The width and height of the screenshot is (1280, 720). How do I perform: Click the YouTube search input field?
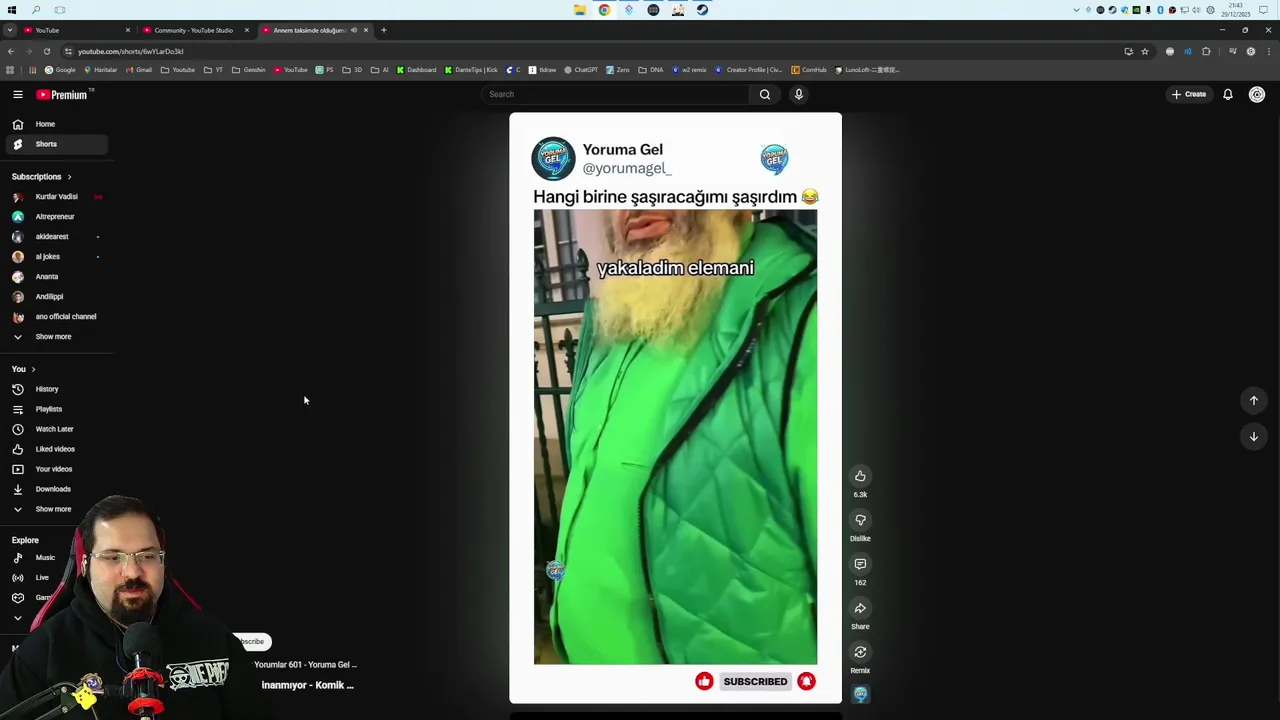pyautogui.click(x=615, y=94)
